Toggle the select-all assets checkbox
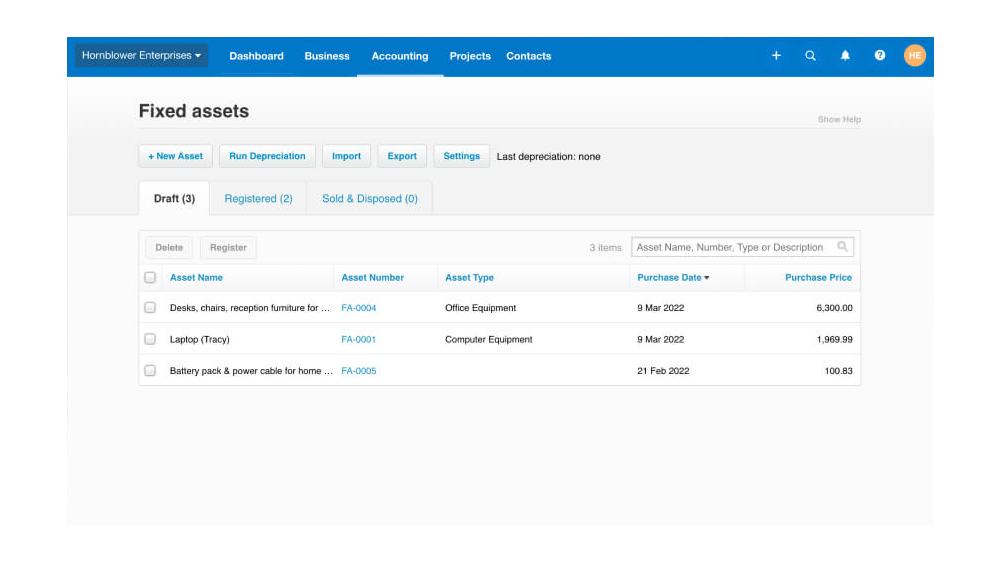Viewport: 1001px width, 562px height. 150,277
